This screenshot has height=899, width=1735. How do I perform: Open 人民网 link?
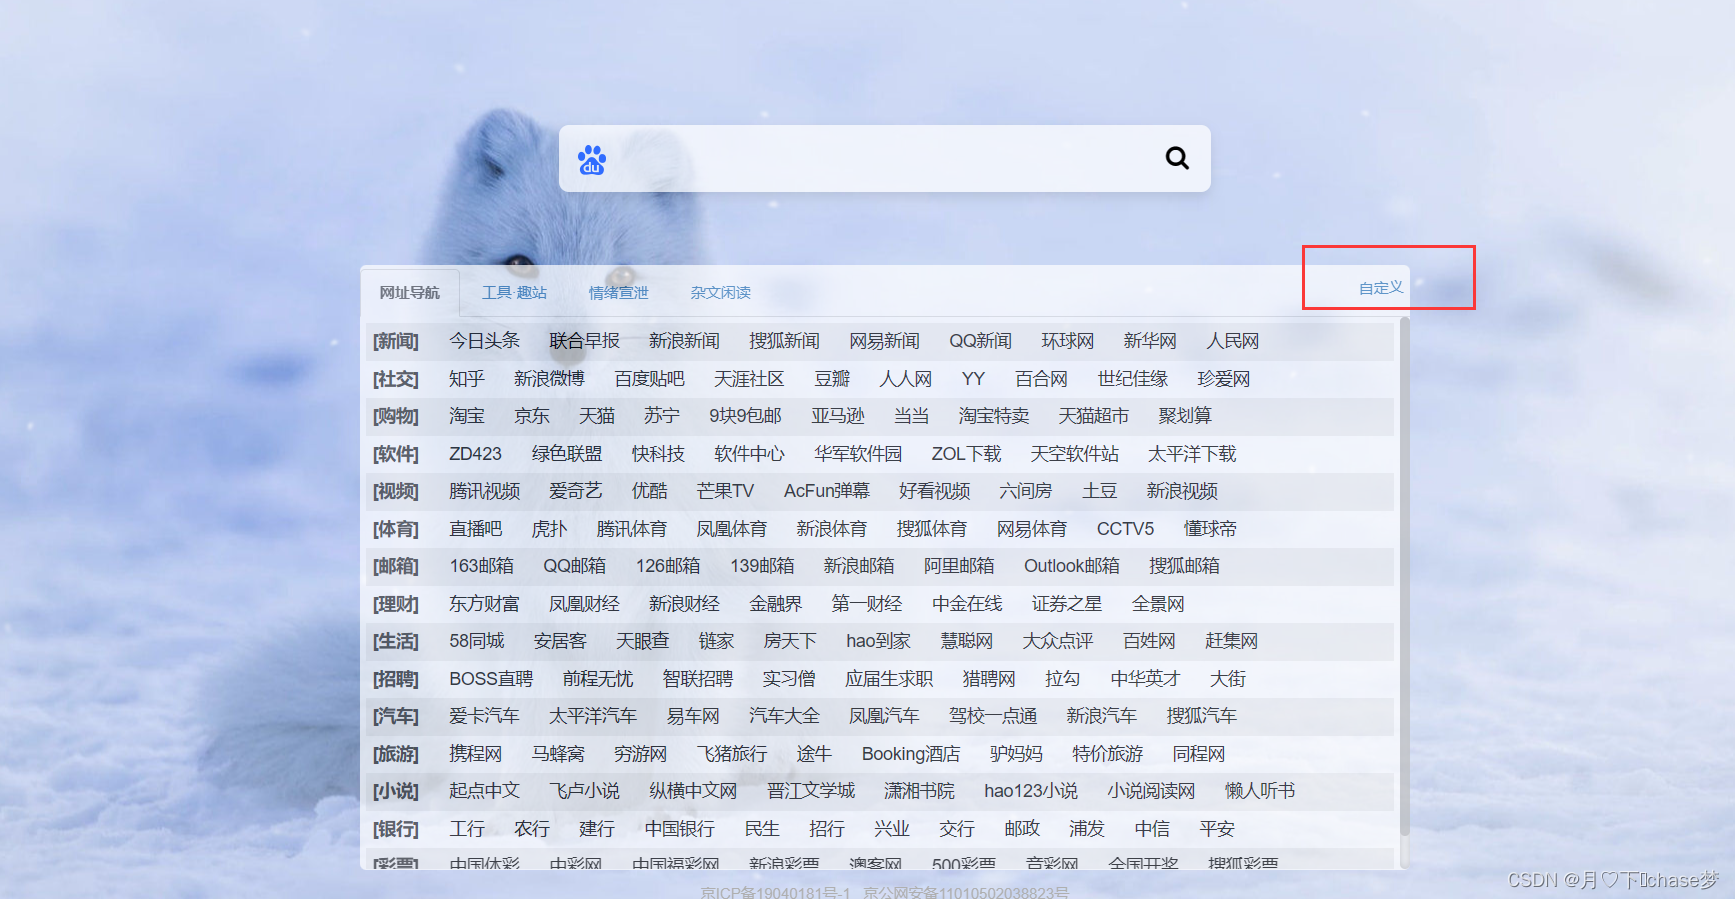pyautogui.click(x=1232, y=341)
